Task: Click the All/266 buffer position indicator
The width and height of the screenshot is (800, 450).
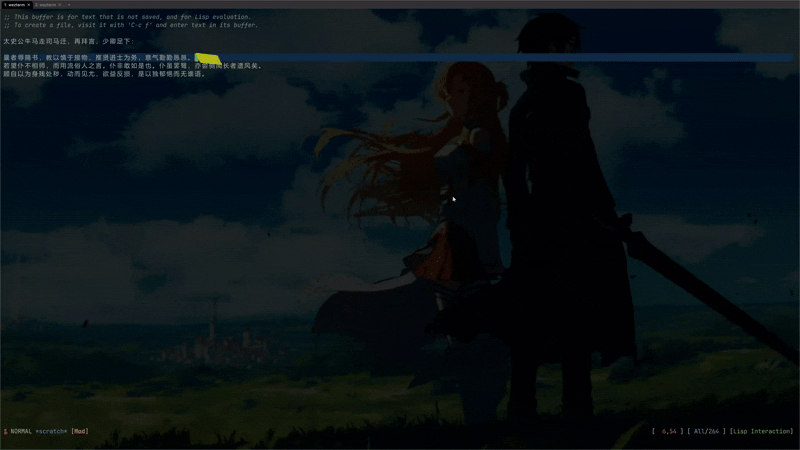Action: 705,431
